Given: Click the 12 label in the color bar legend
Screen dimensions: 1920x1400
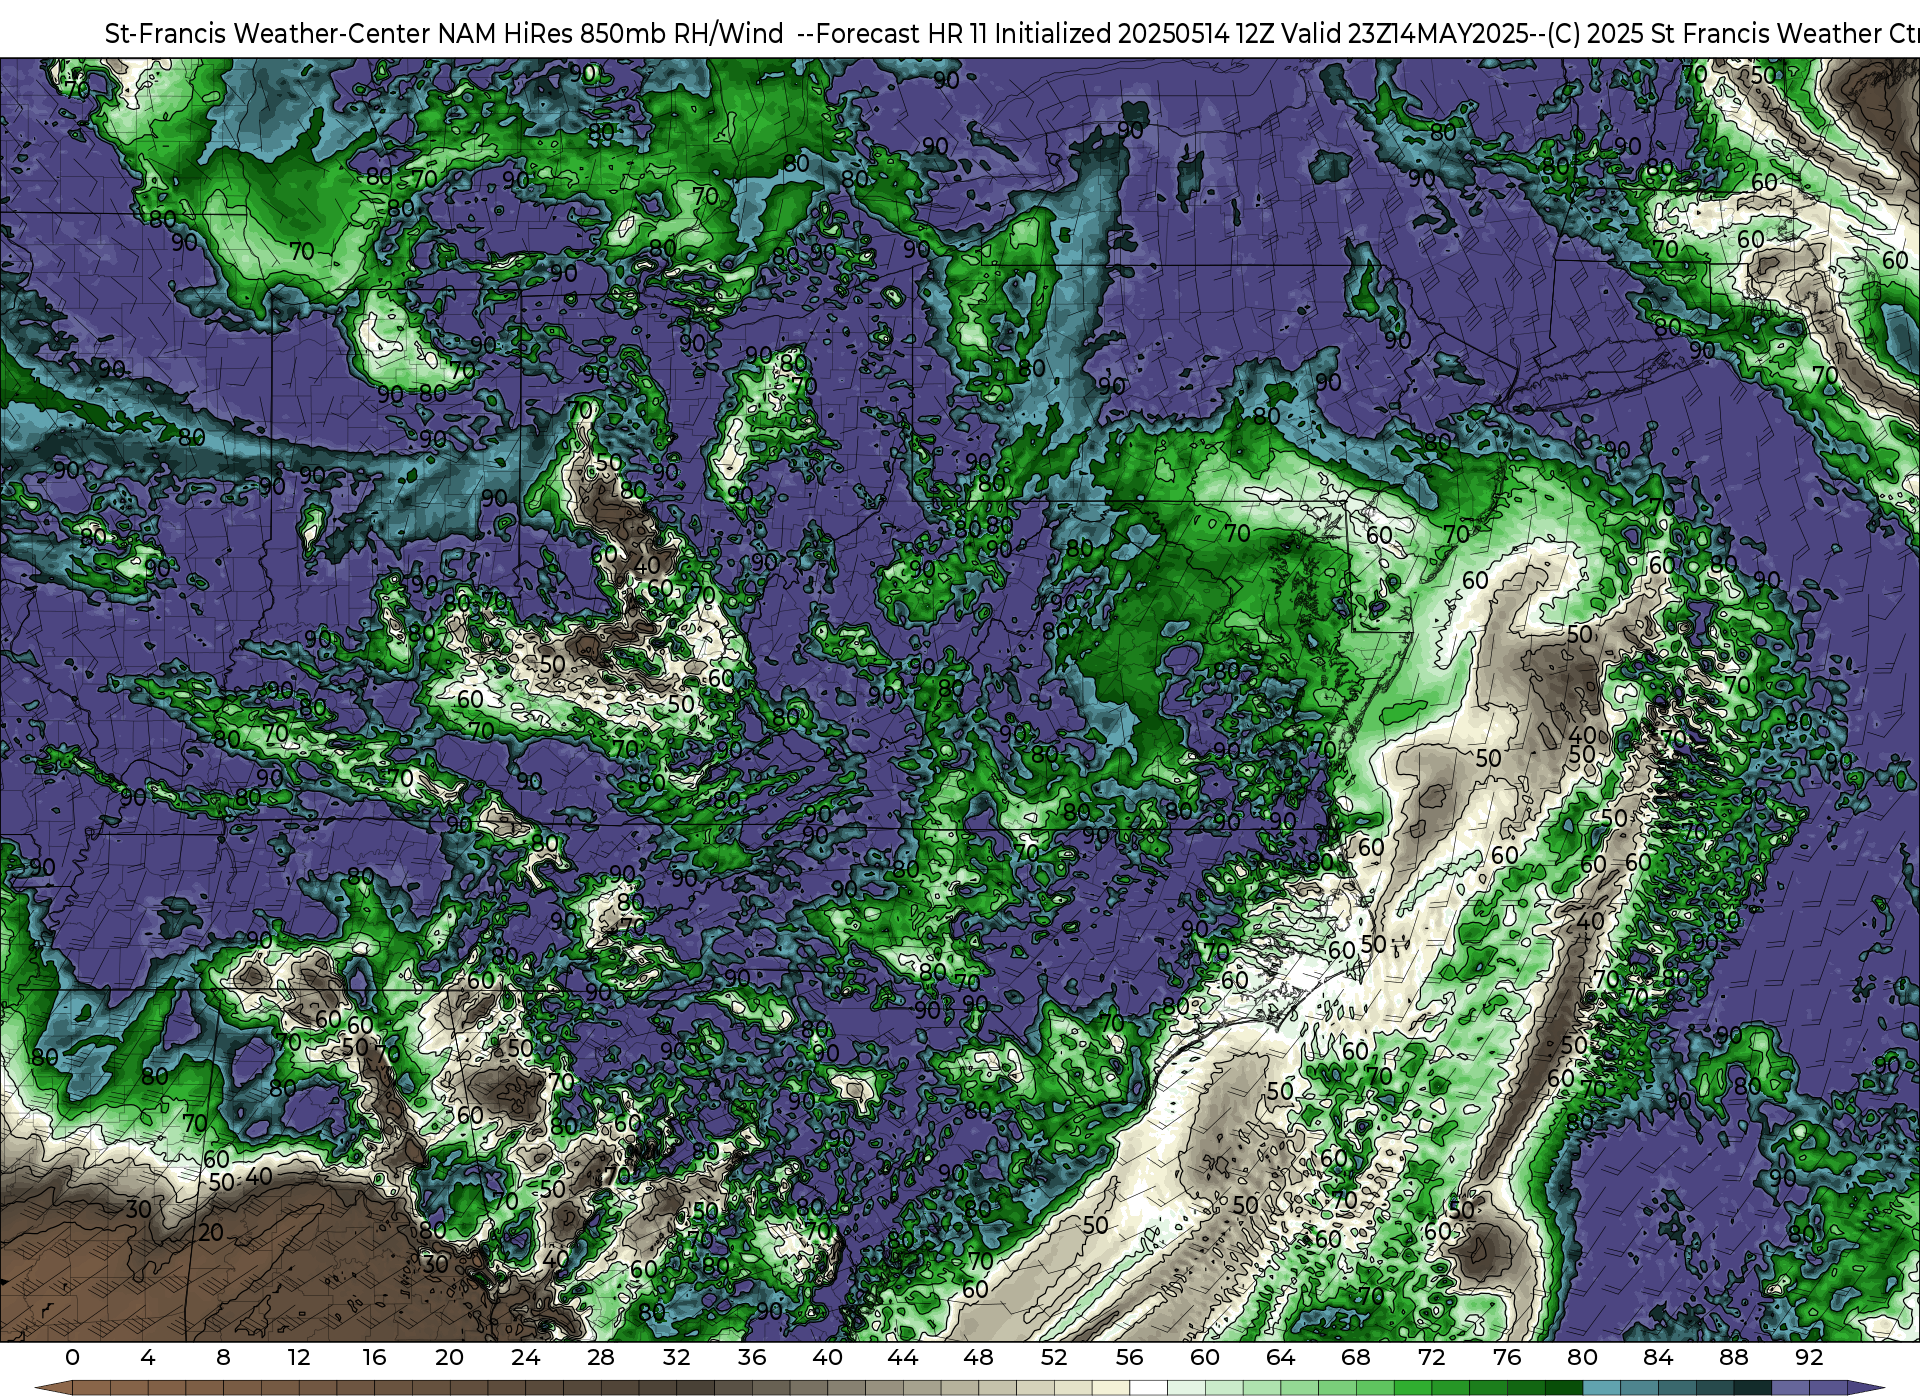Looking at the screenshot, I should pyautogui.click(x=298, y=1357).
